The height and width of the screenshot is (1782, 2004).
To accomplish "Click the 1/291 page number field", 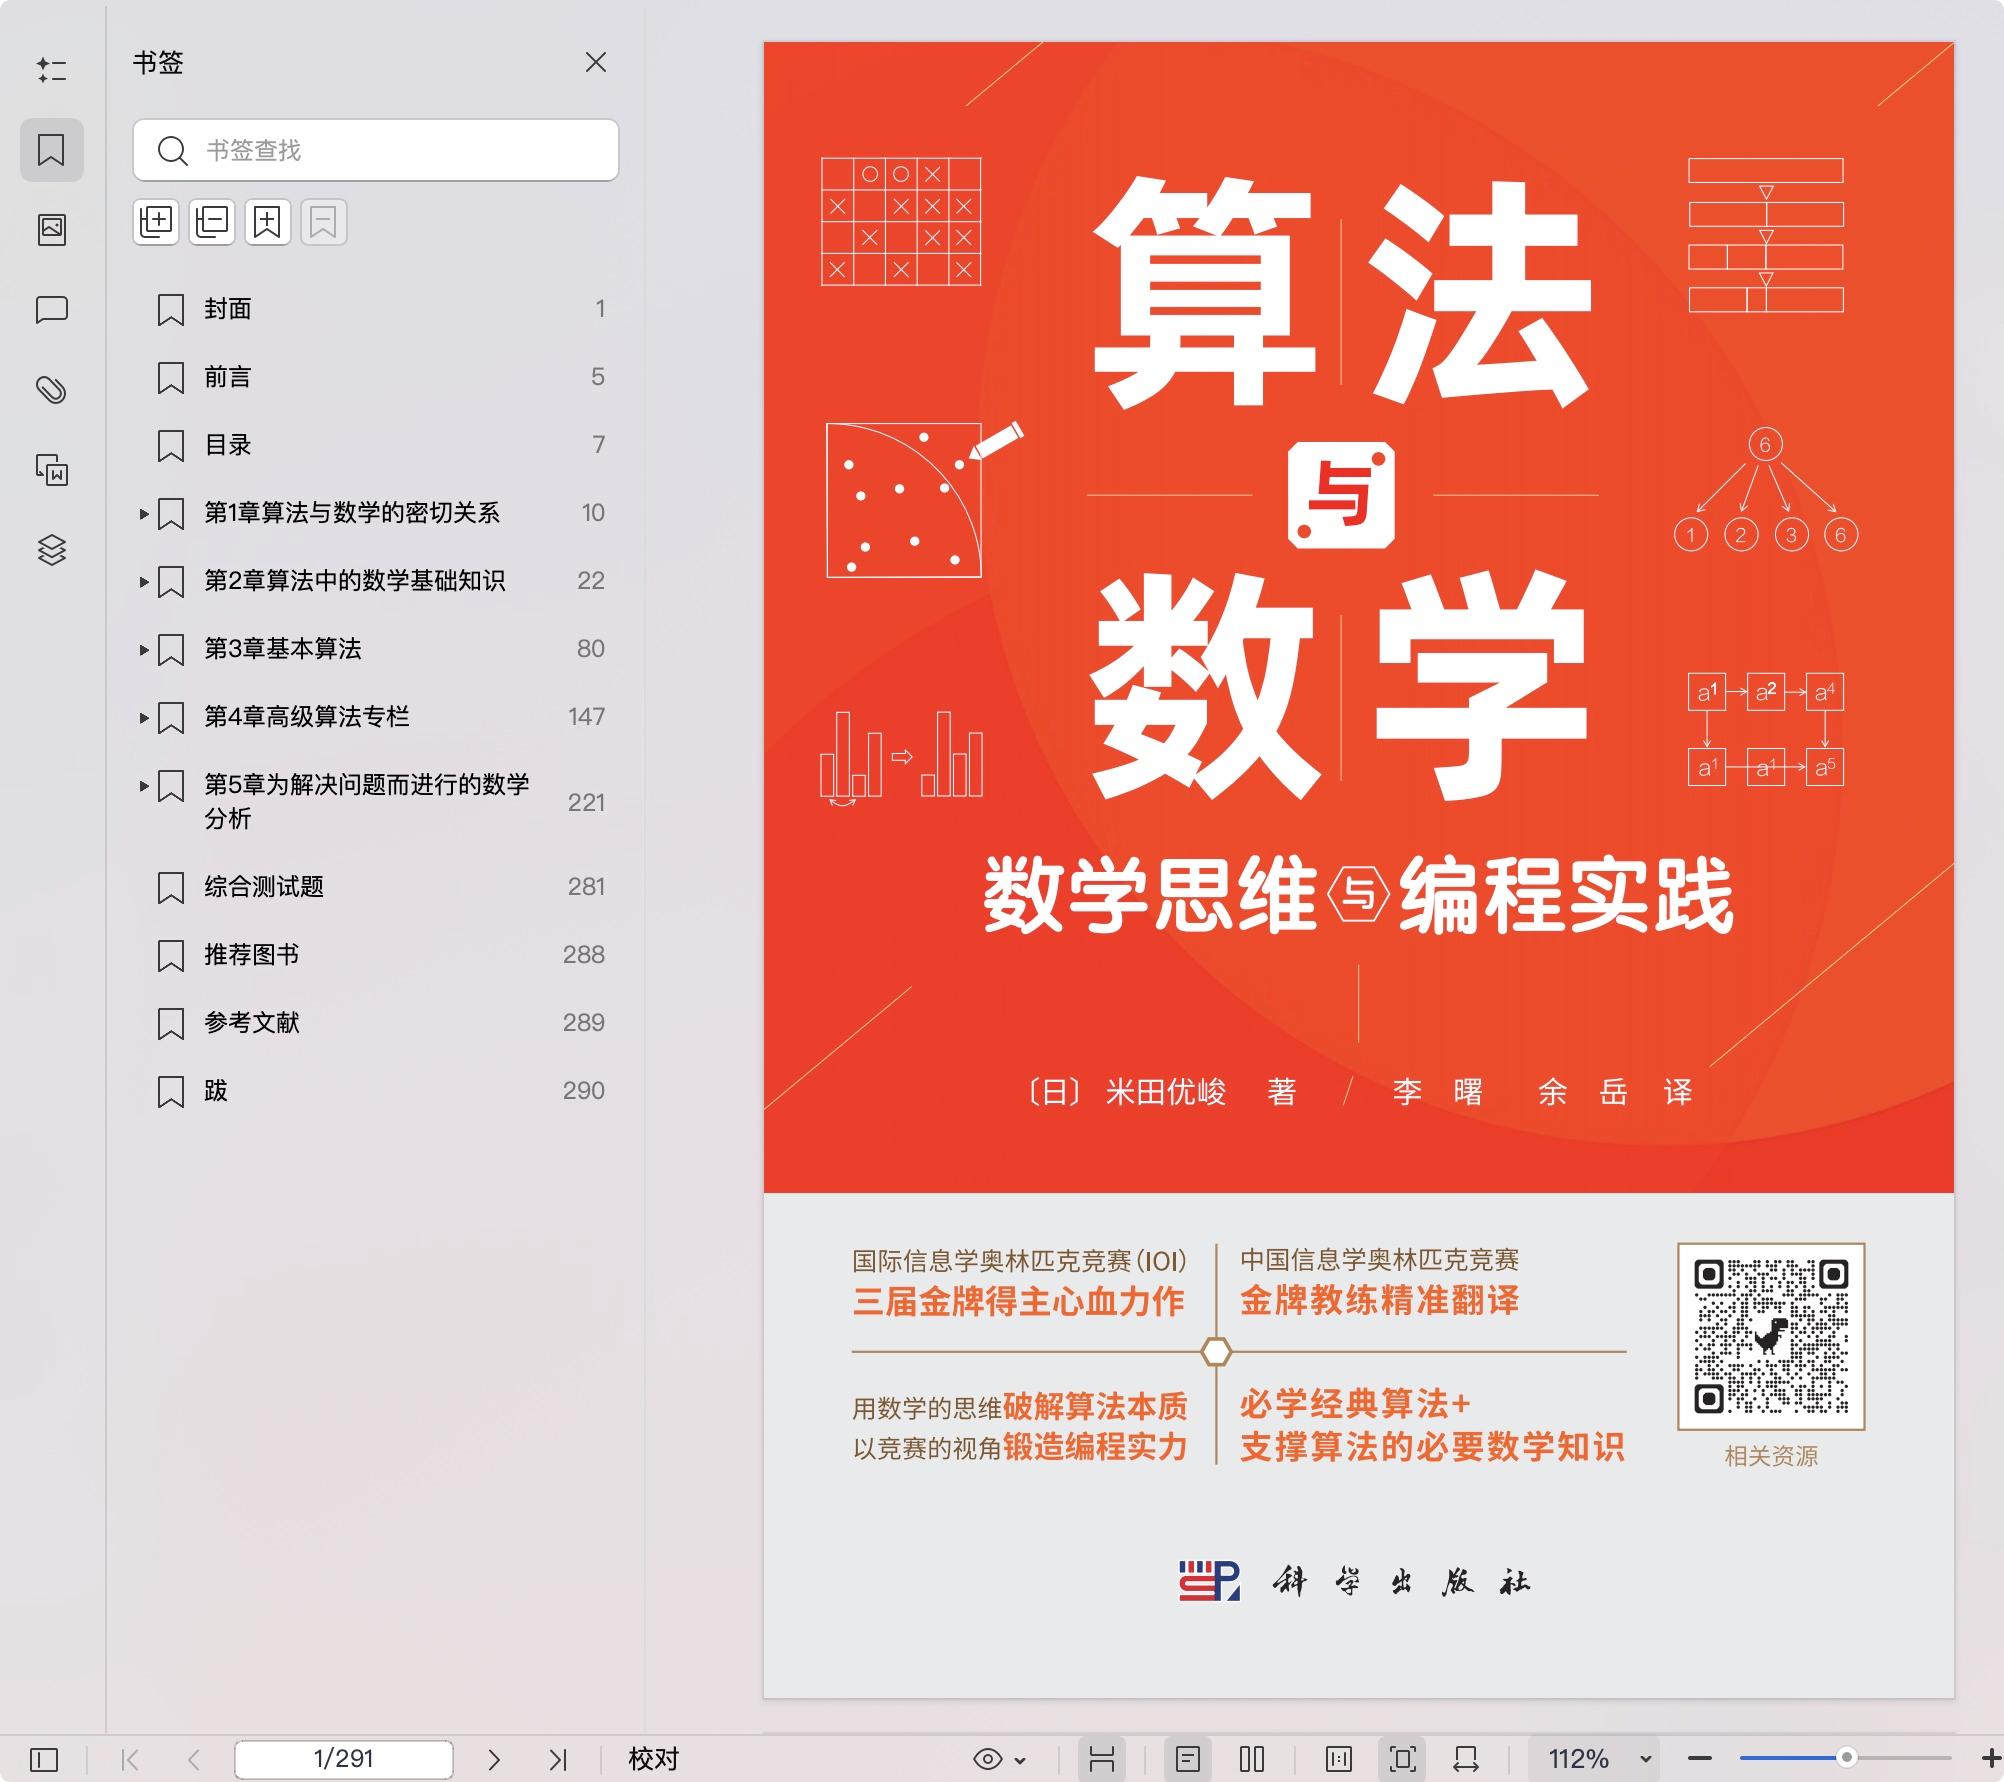I will pos(345,1759).
